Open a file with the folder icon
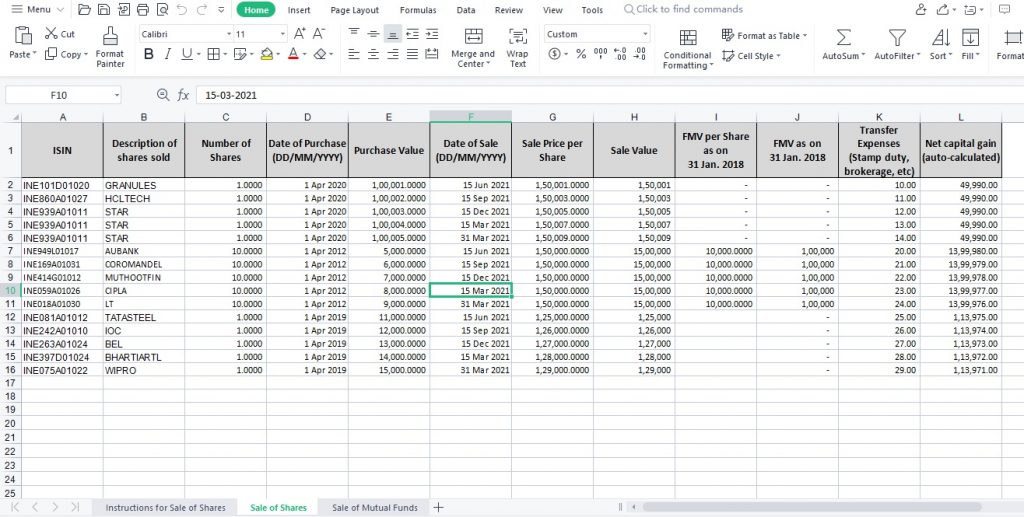The height and width of the screenshot is (517, 1024). [x=84, y=10]
